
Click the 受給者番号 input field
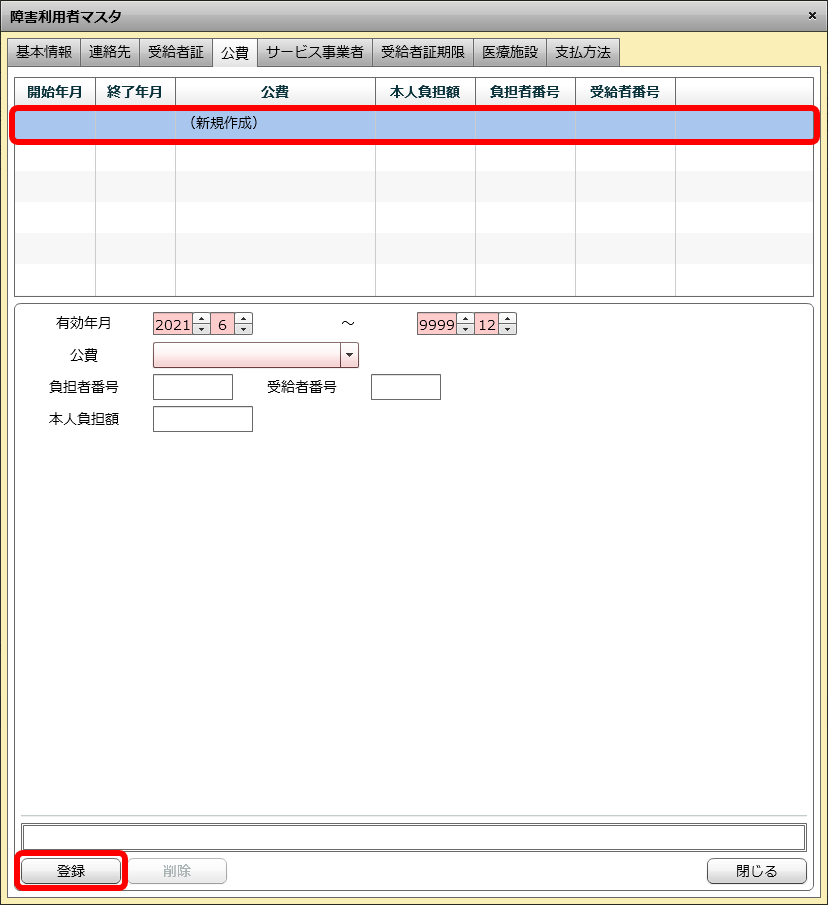click(x=405, y=387)
